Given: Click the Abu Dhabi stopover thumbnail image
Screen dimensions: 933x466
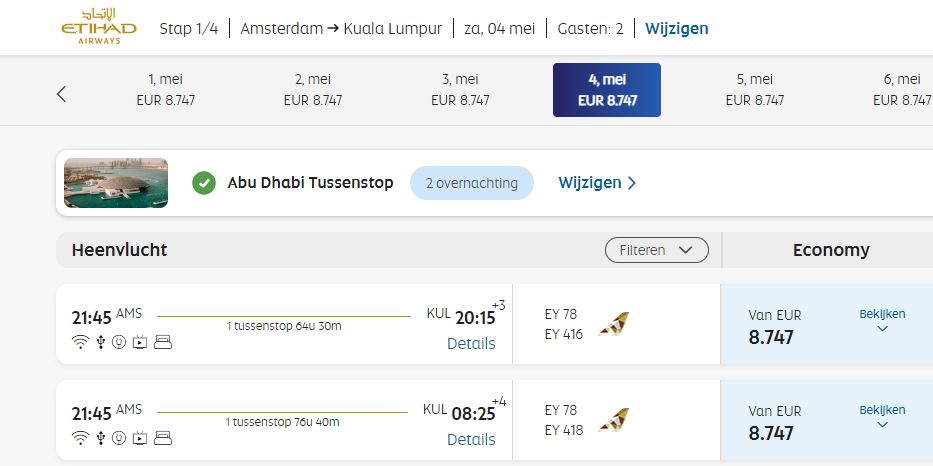Looking at the screenshot, I should (116, 183).
